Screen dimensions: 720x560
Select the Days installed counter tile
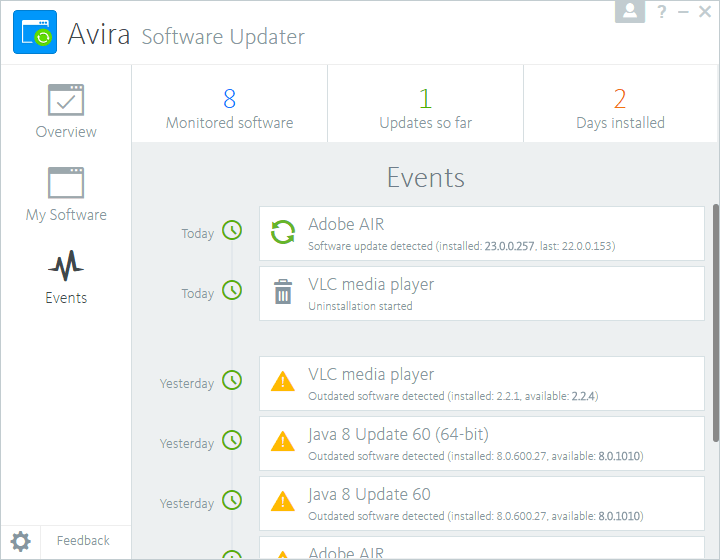pos(620,104)
